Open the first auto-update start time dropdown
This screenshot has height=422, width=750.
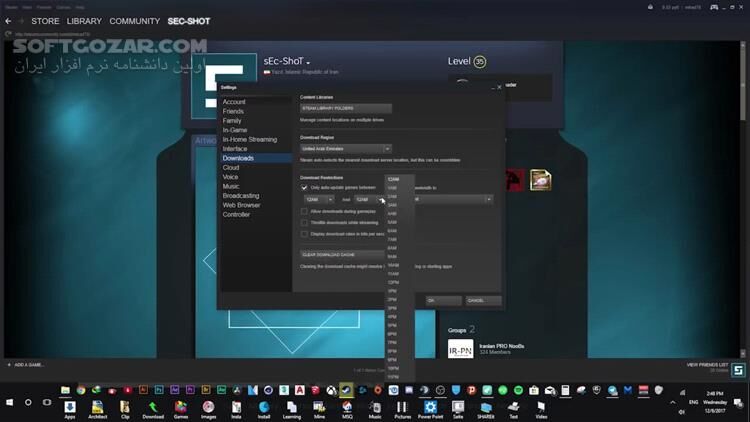[318, 199]
